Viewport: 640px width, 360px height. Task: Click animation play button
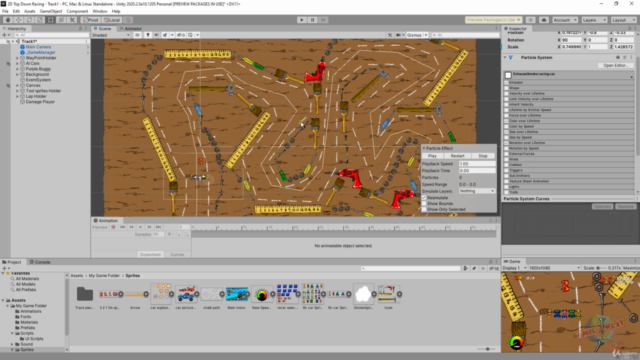tap(140, 227)
